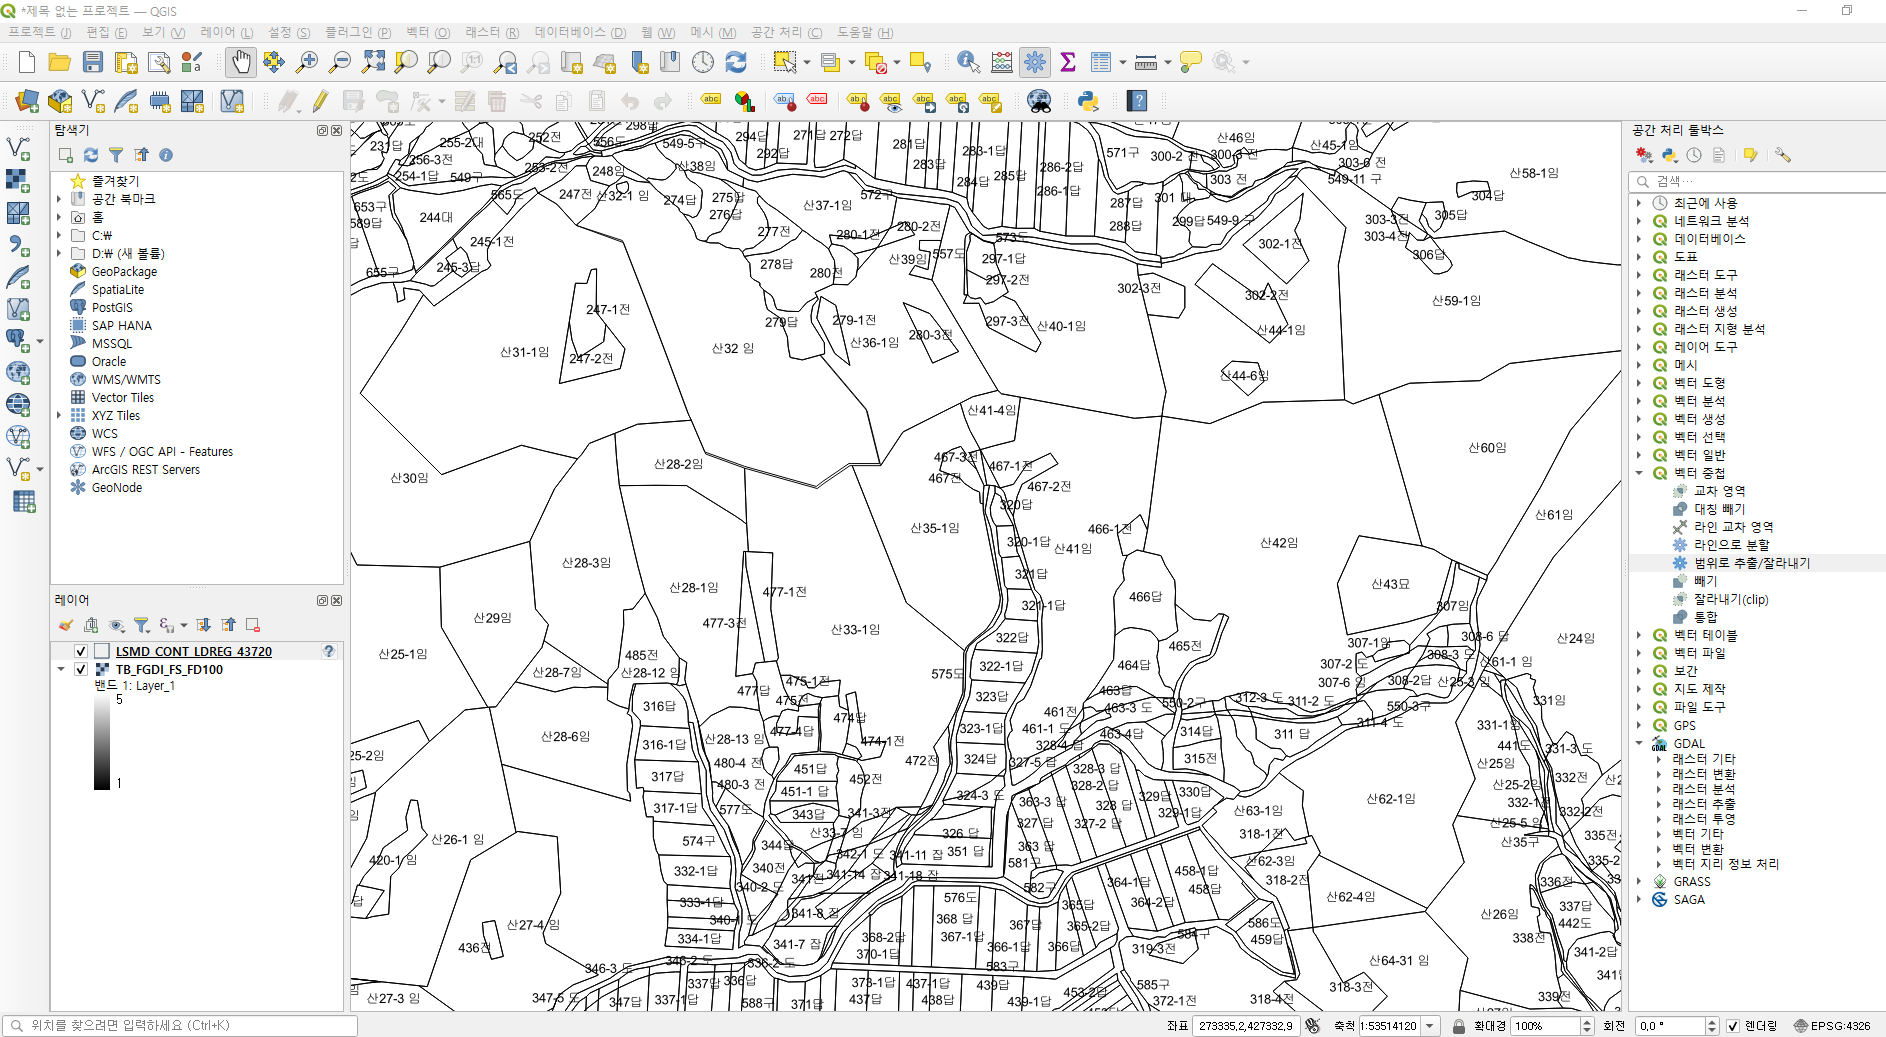Open the 래스터 menu
This screenshot has height=1037, width=1886.
[x=492, y=33]
